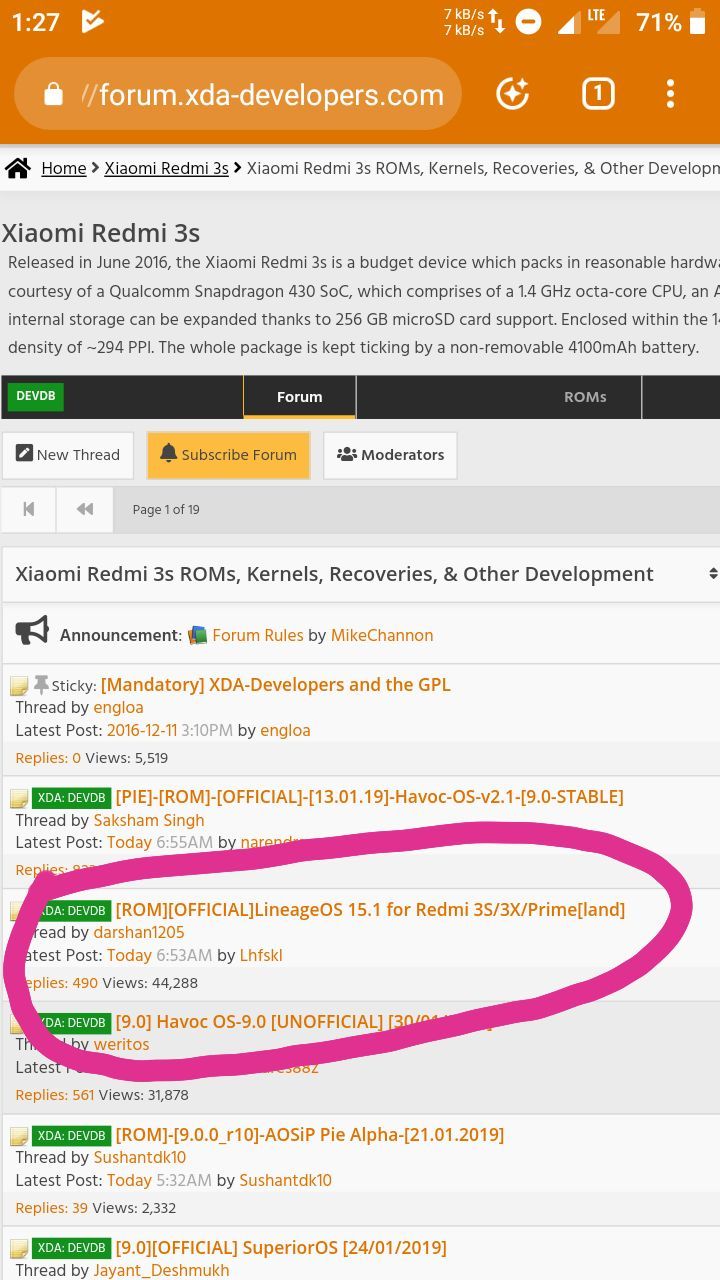Image resolution: width=720 pixels, height=1280 pixels.
Task: Open darshan1205's profile
Action: [x=139, y=932]
